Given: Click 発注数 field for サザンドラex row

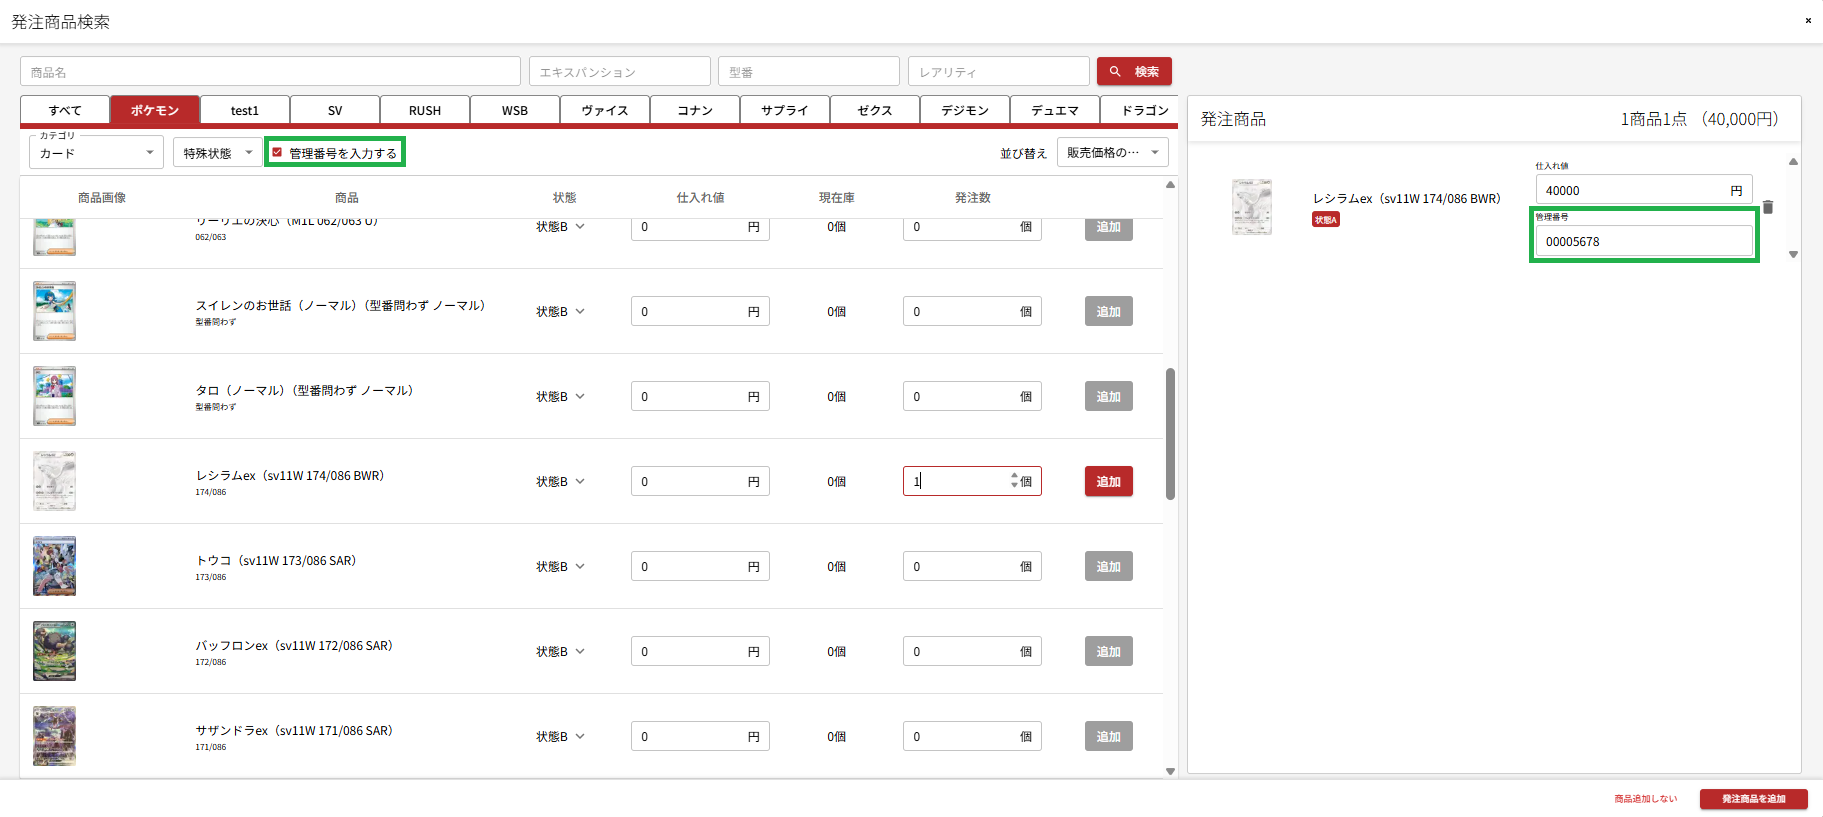Looking at the screenshot, I should [972, 736].
